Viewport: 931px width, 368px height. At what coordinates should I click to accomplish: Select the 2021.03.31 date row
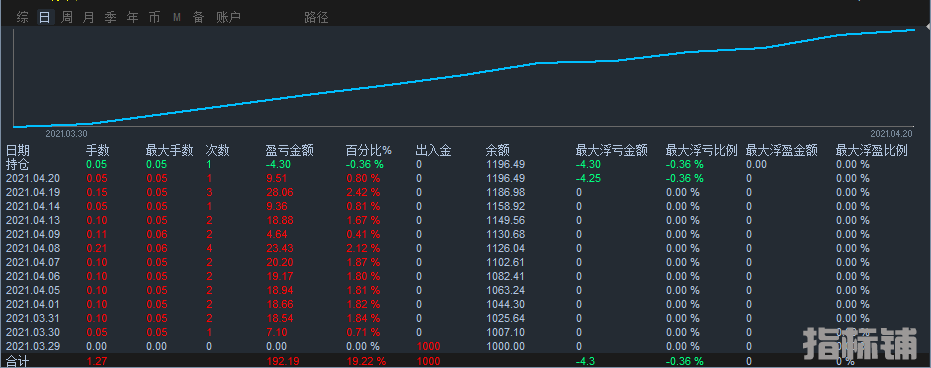(x=466, y=318)
